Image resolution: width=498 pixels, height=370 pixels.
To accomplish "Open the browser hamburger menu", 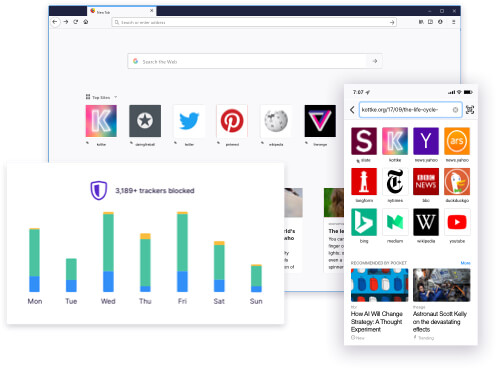I will click(x=453, y=22).
